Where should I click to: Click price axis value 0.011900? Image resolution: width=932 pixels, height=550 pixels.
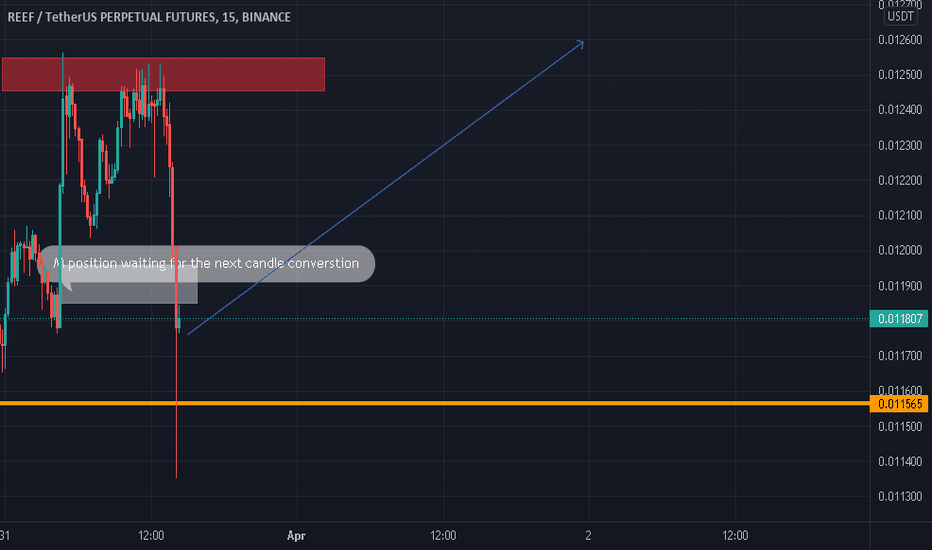click(x=900, y=286)
